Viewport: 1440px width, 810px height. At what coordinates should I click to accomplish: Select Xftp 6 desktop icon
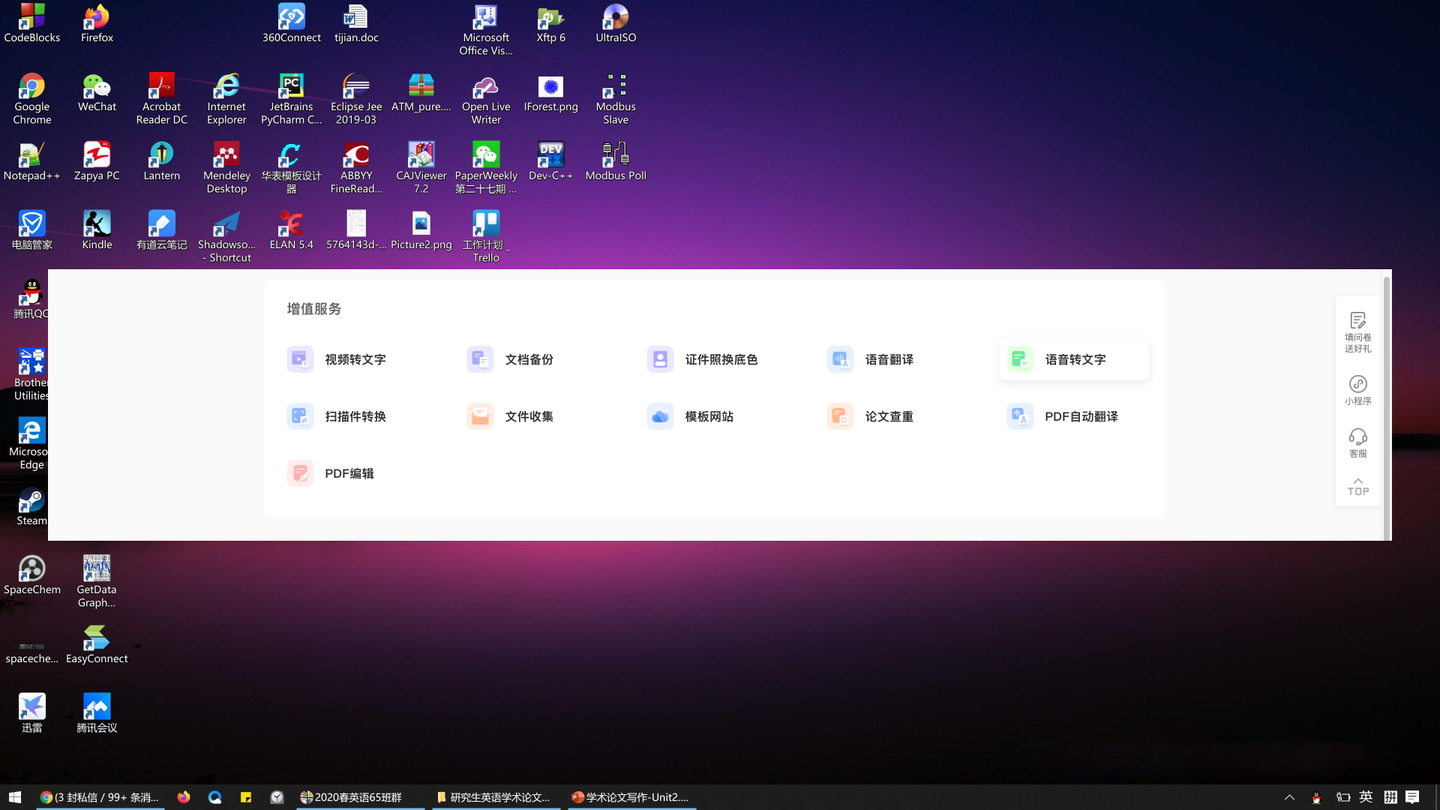point(551,24)
